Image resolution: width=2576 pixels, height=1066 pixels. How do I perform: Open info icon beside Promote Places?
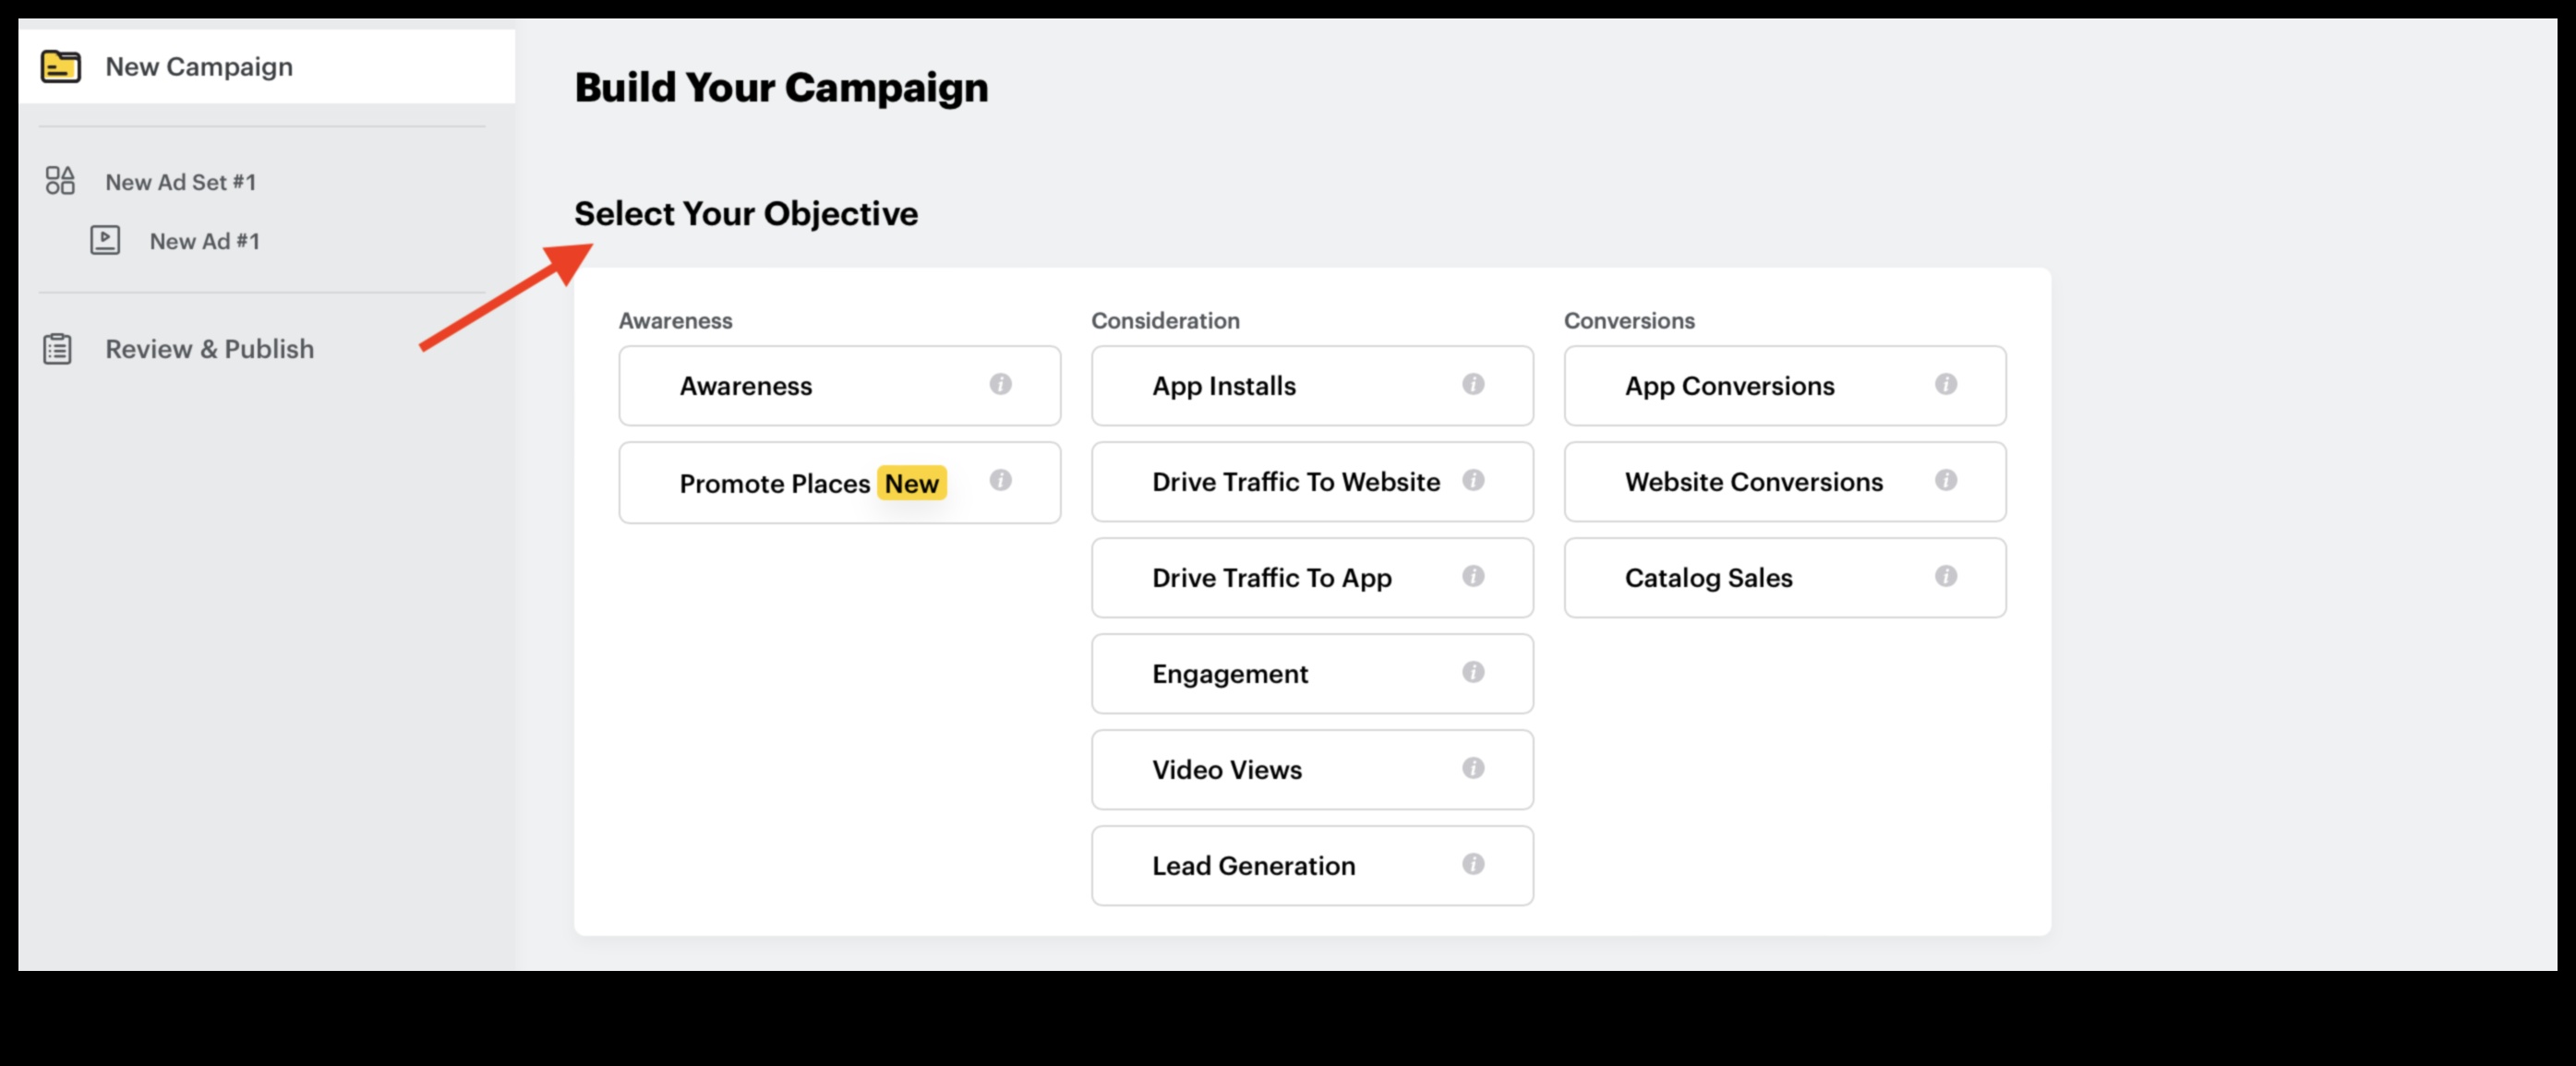1000,480
